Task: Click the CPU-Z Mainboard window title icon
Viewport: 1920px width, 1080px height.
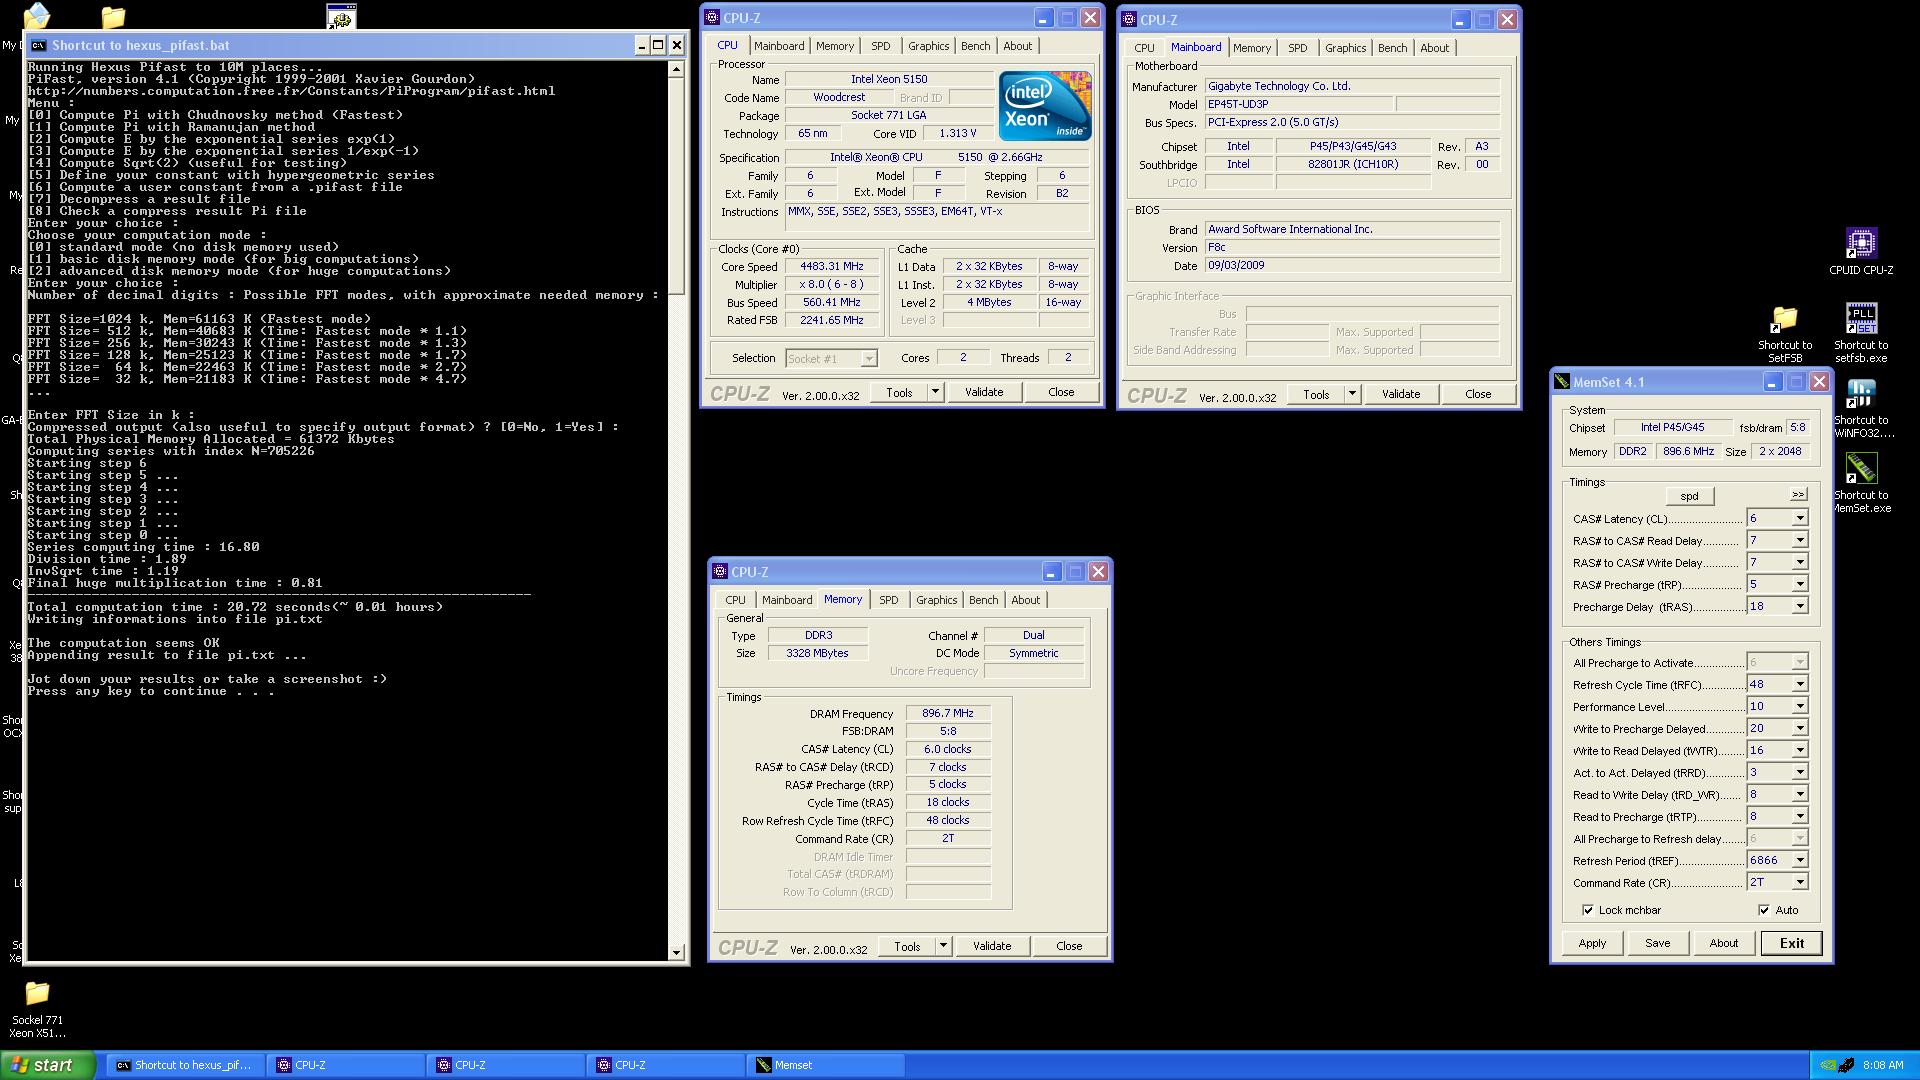Action: coord(1128,19)
